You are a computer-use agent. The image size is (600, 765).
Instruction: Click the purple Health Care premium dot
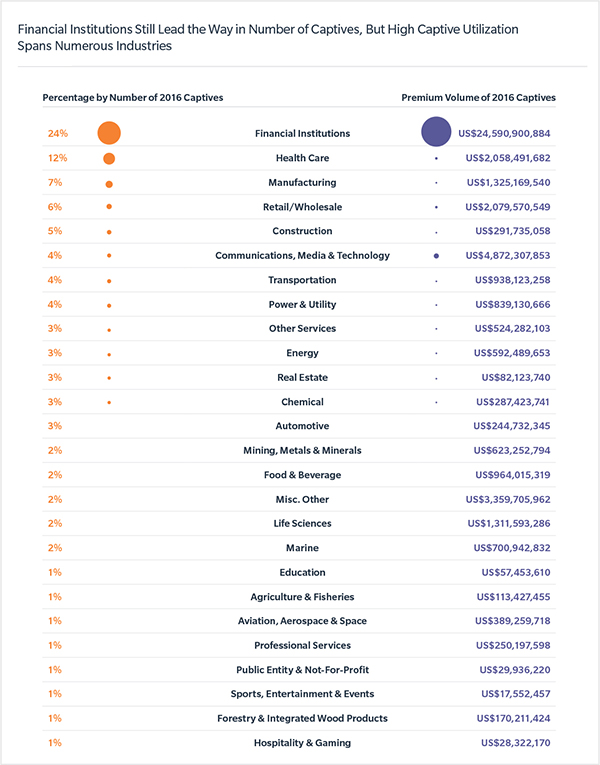click(436, 159)
